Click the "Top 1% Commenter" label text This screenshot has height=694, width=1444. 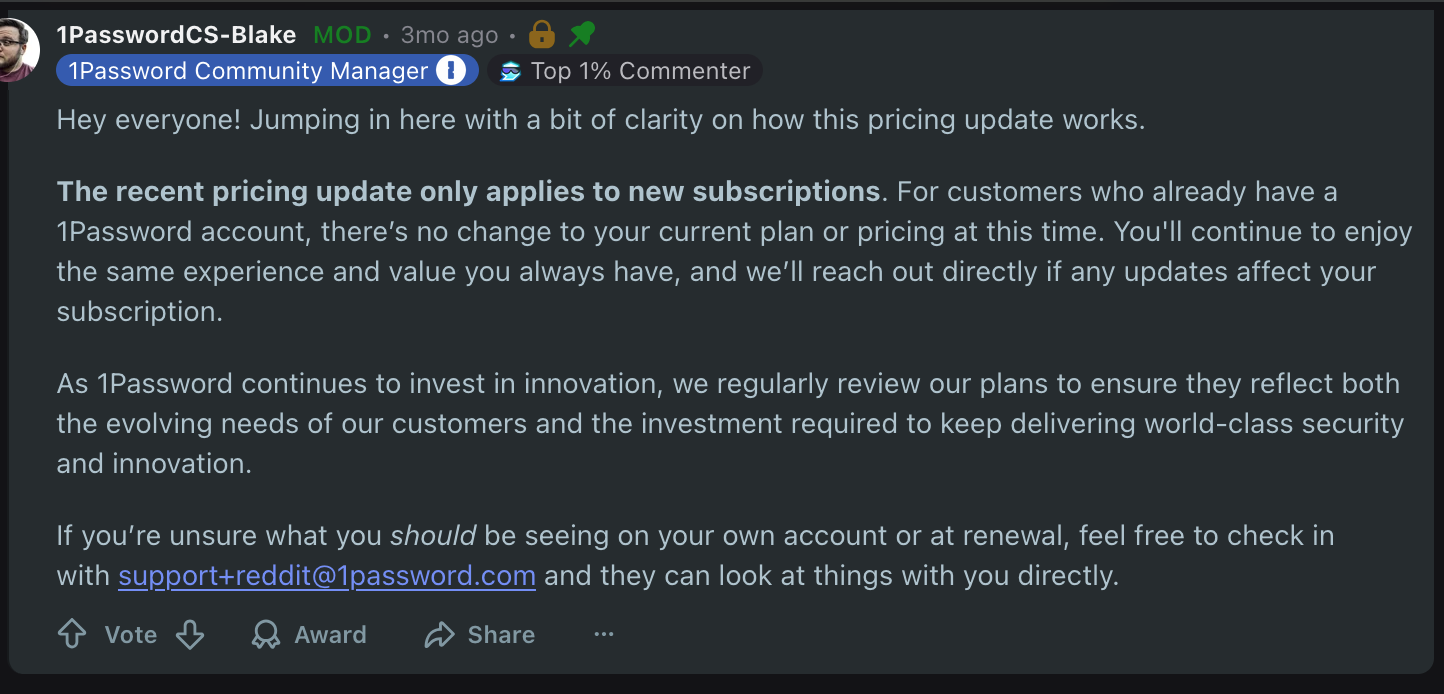coord(640,71)
